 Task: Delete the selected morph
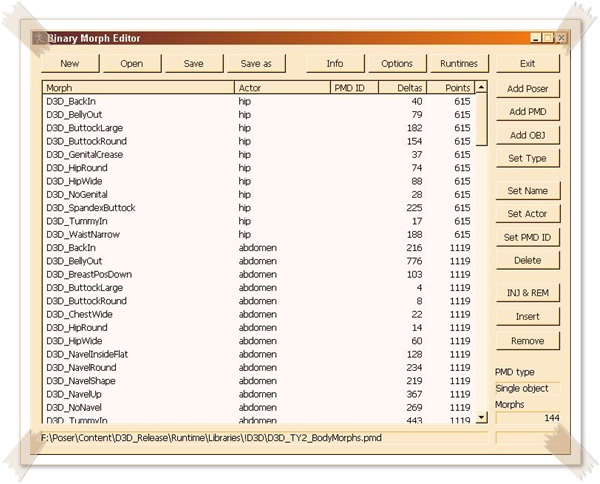tap(528, 261)
